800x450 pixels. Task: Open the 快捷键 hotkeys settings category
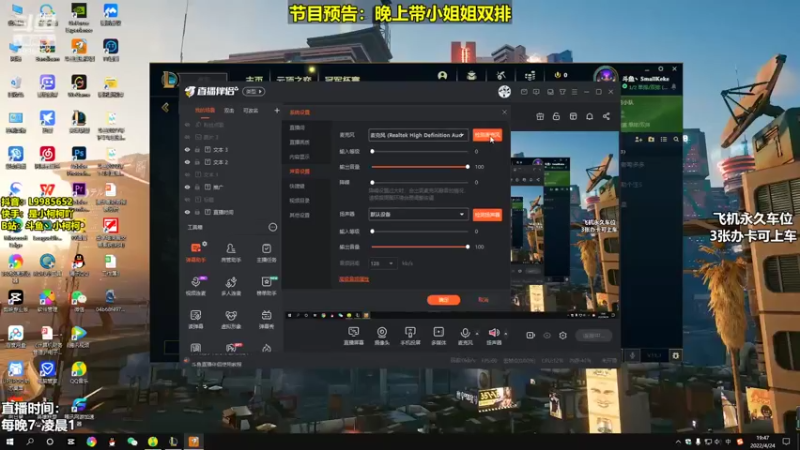pyautogui.click(x=297, y=186)
